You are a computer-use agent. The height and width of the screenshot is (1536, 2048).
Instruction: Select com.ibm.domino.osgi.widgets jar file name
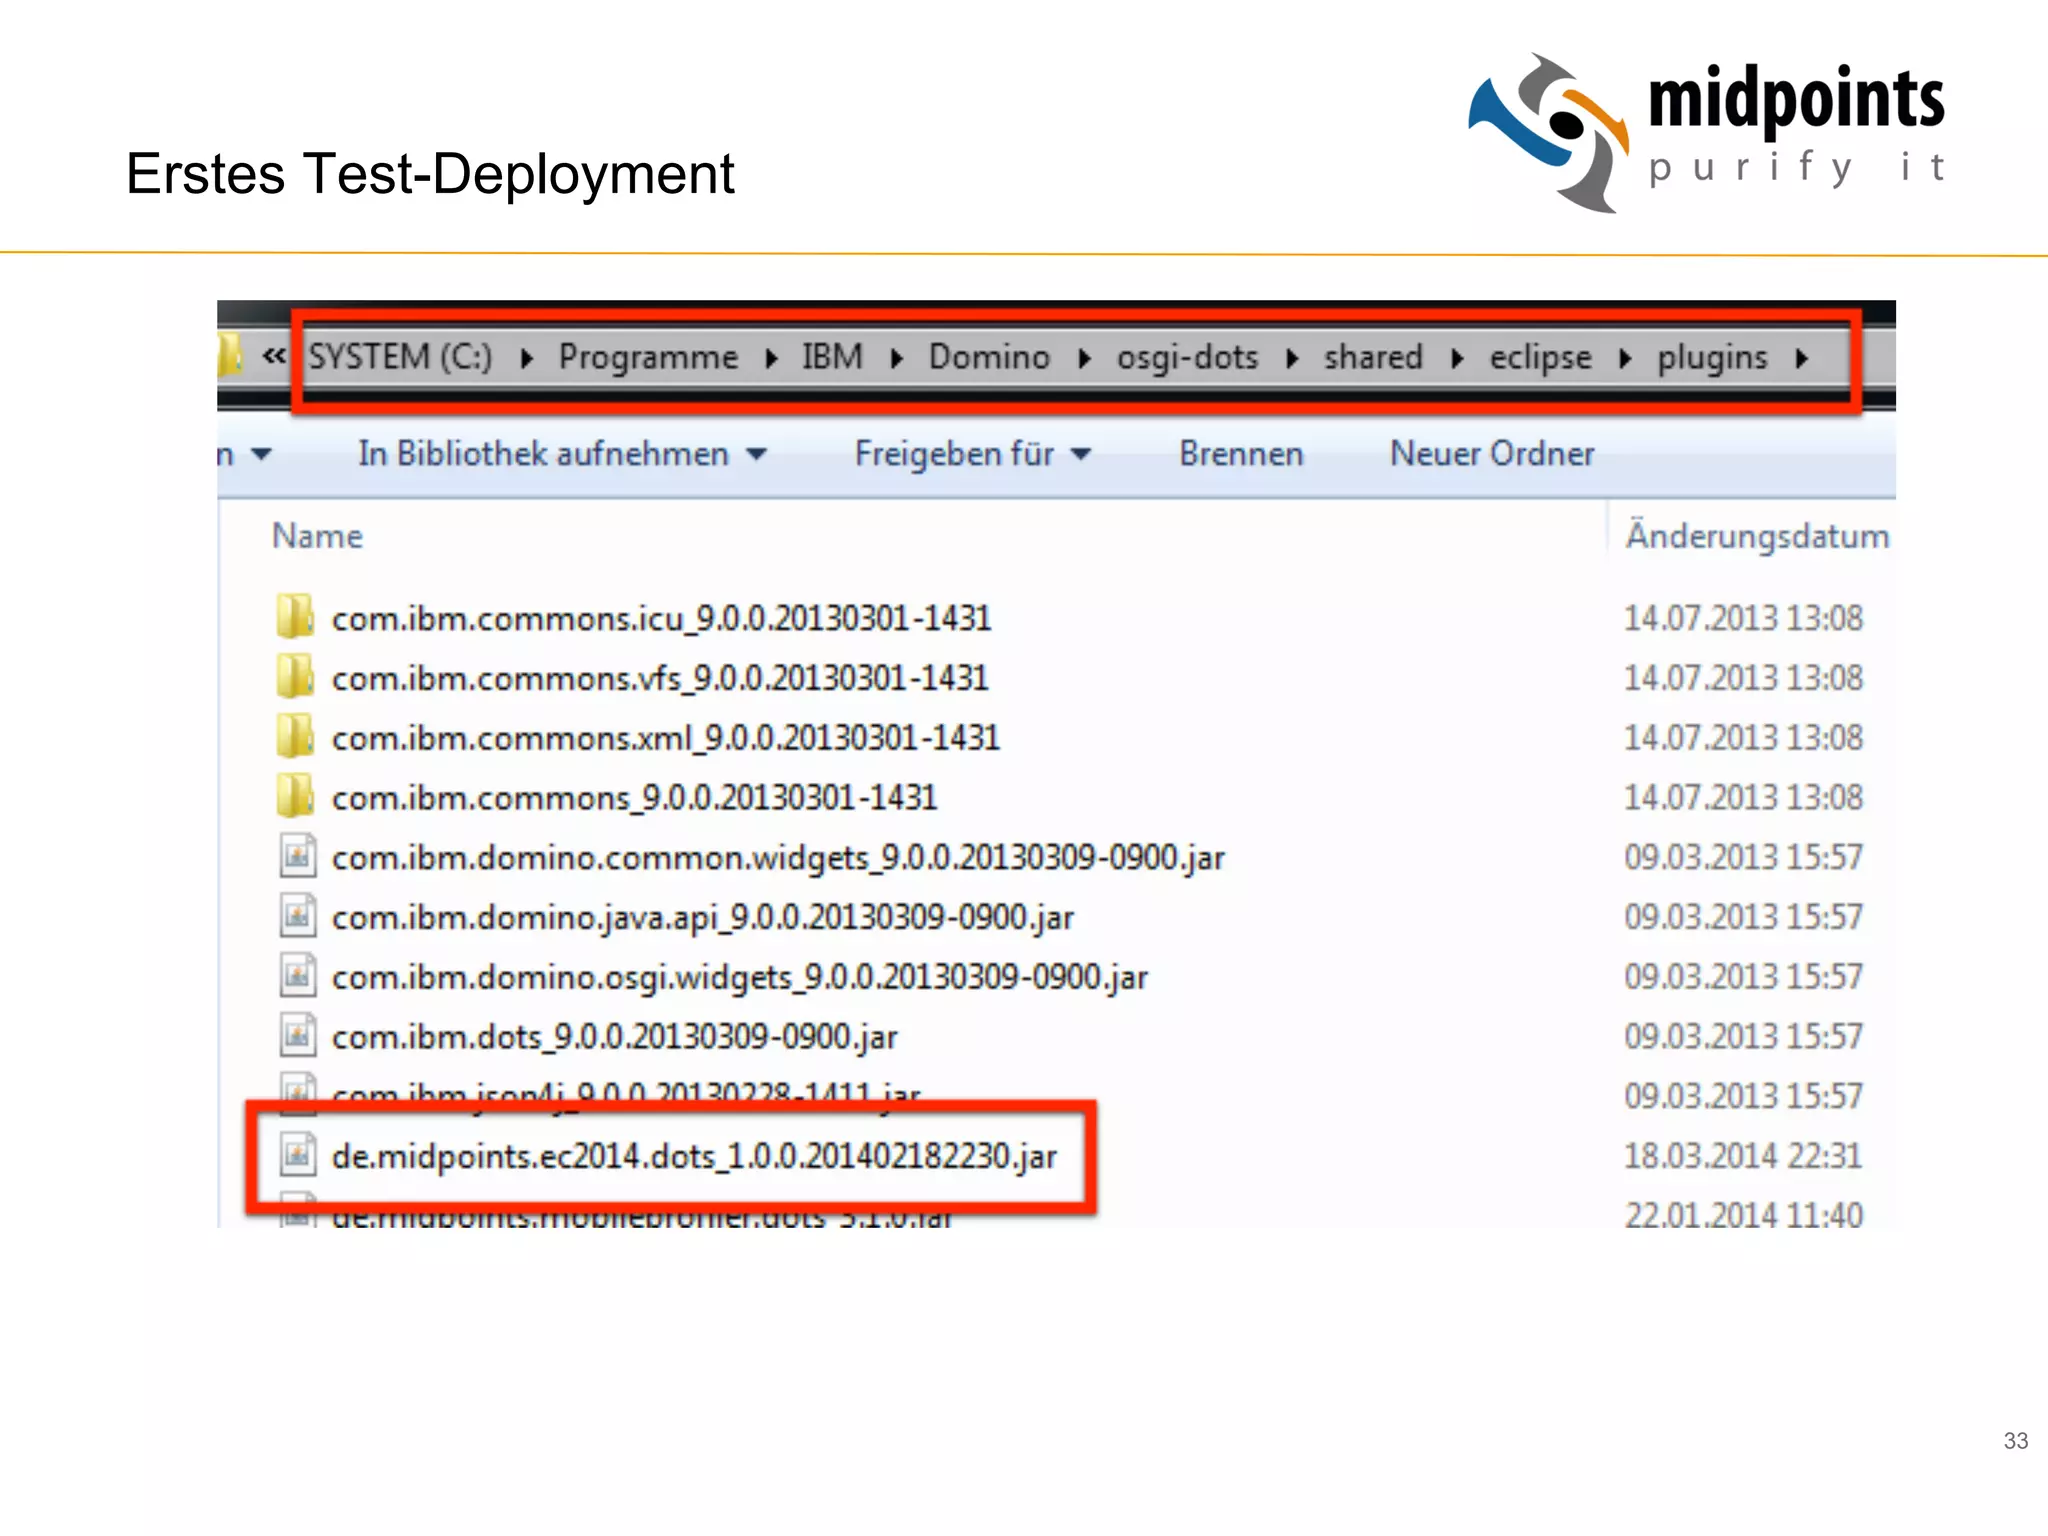click(739, 979)
